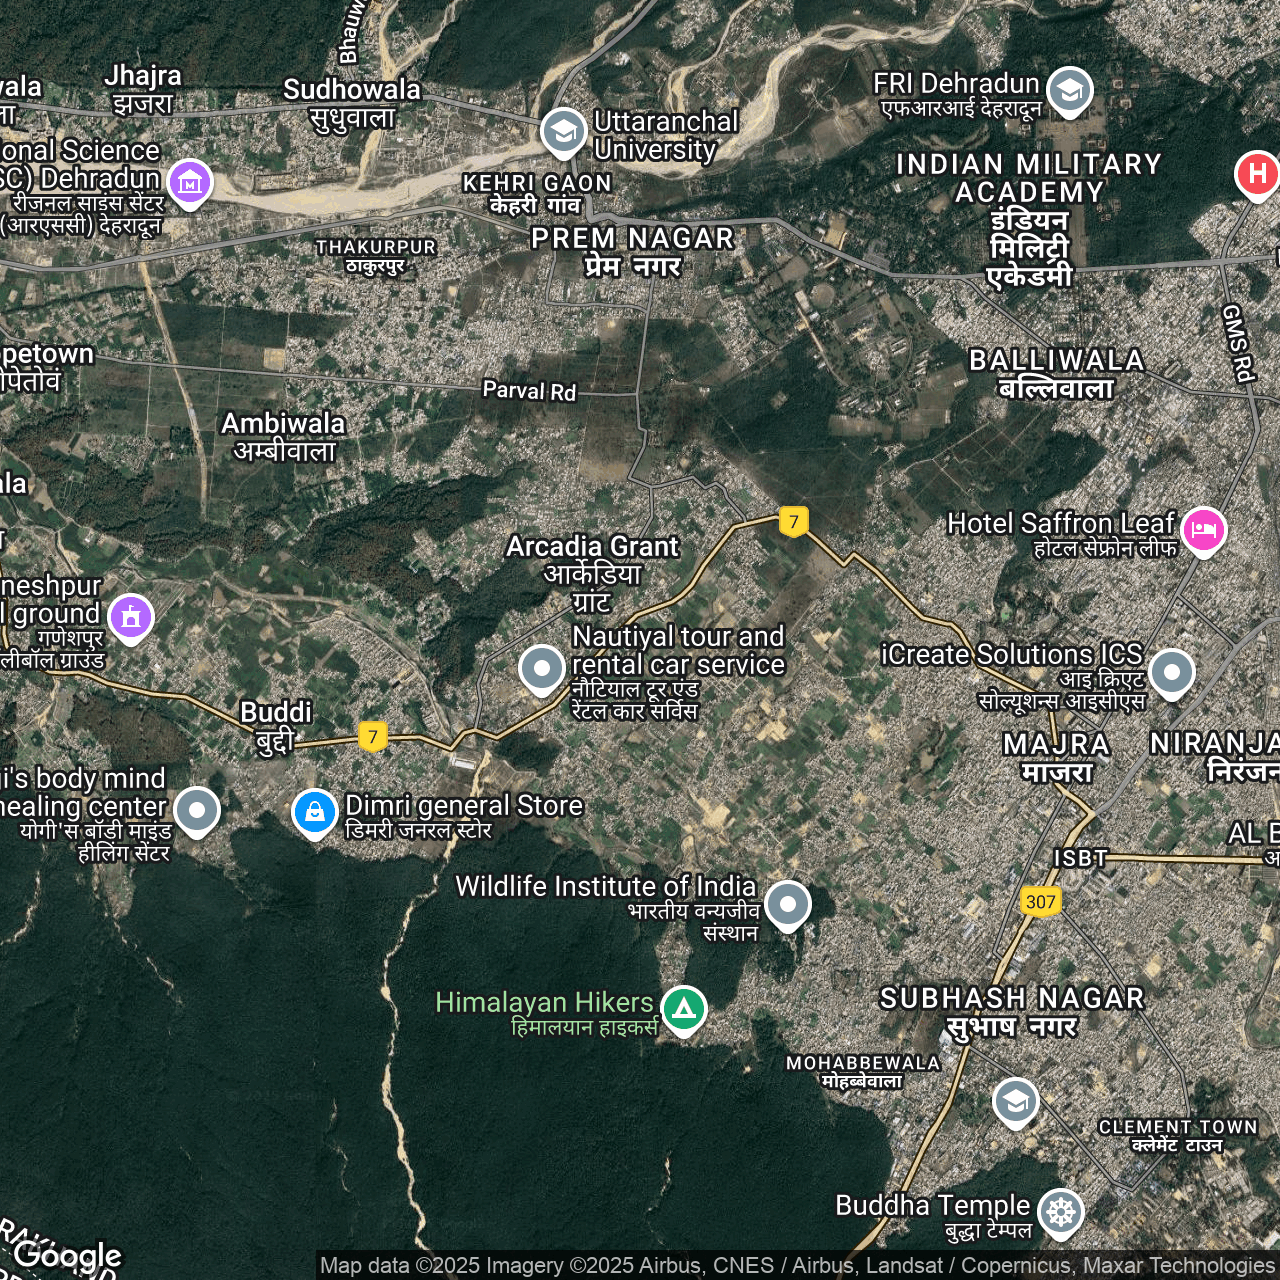Click the route 307 highway shield
The width and height of the screenshot is (1280, 1280).
click(x=1040, y=901)
